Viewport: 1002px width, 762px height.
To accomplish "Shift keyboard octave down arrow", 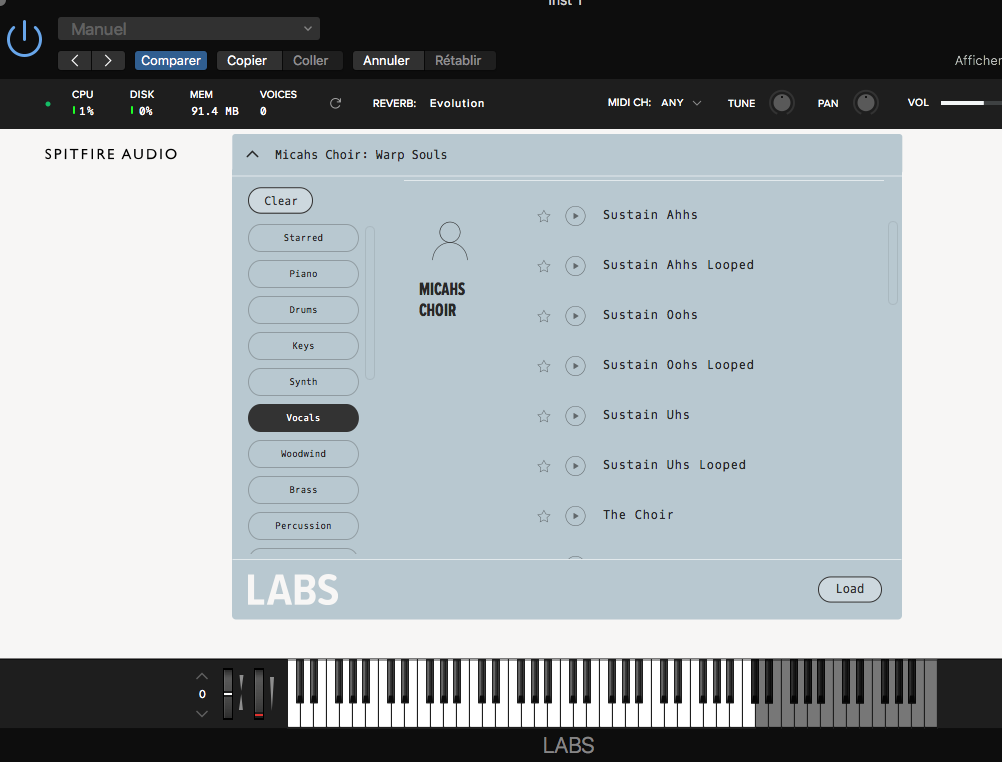I will click(x=202, y=713).
